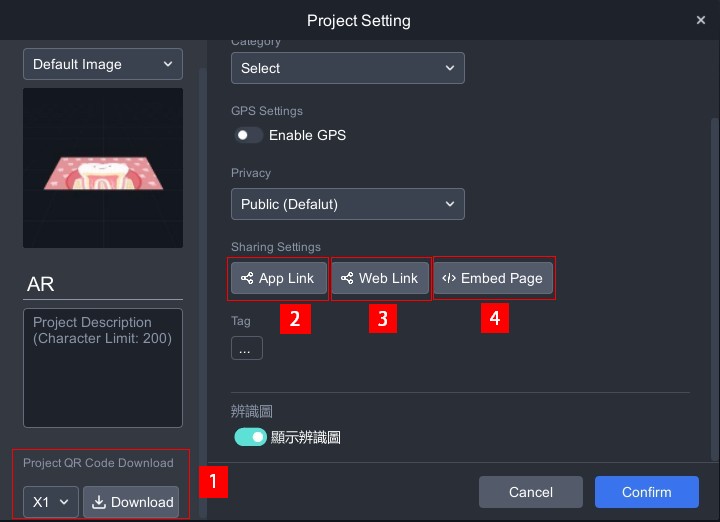The image size is (720, 522).
Task: Click the red annotation marker 3
Action: point(383,318)
